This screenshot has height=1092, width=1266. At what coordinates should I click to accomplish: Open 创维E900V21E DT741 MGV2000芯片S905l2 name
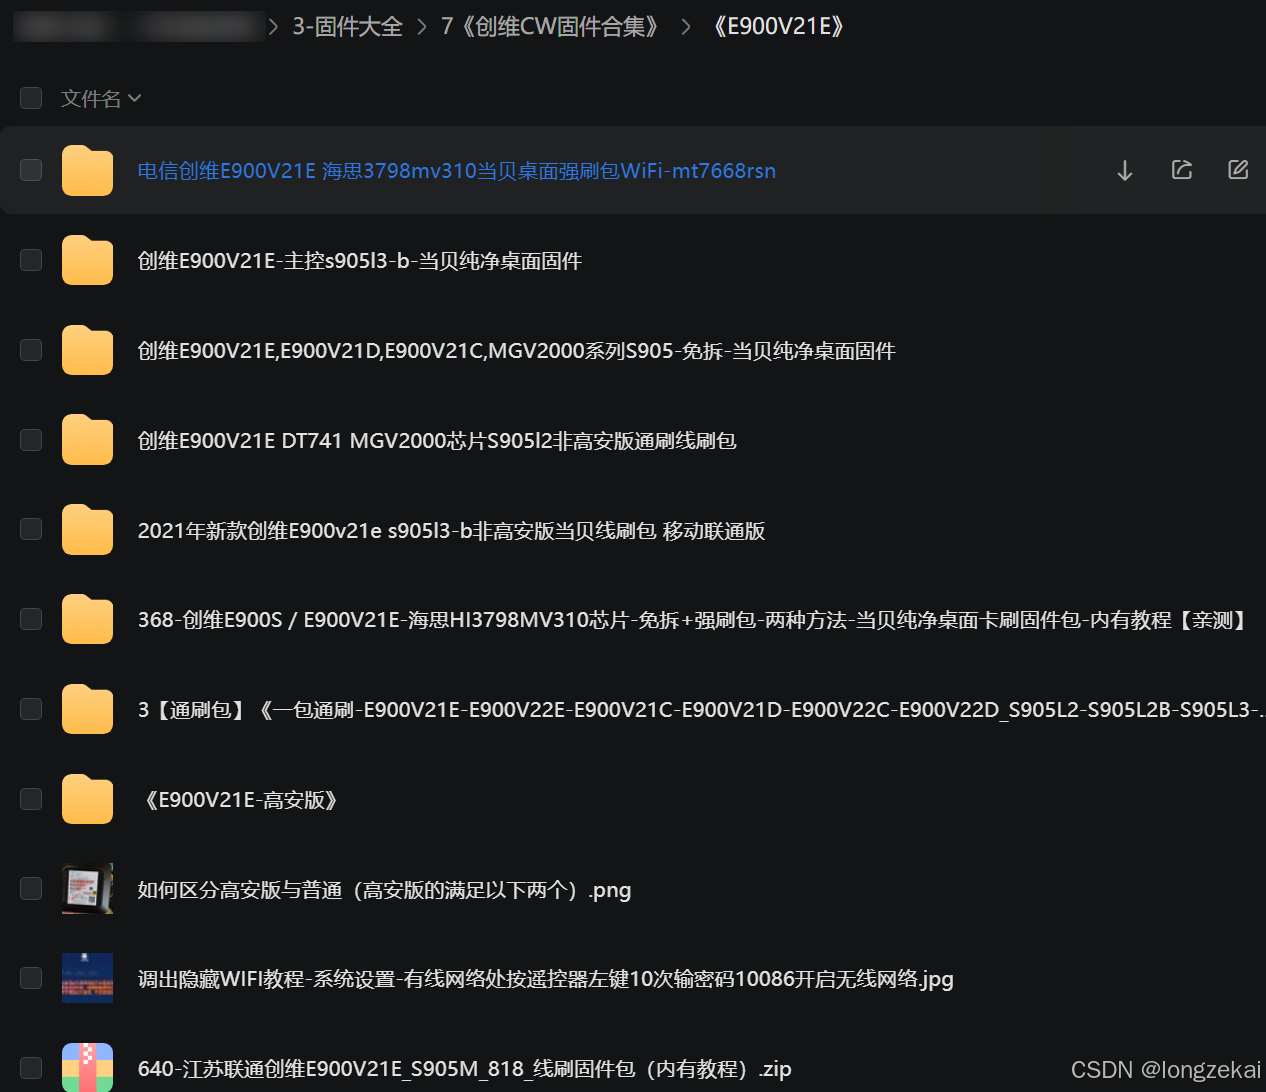click(x=437, y=441)
